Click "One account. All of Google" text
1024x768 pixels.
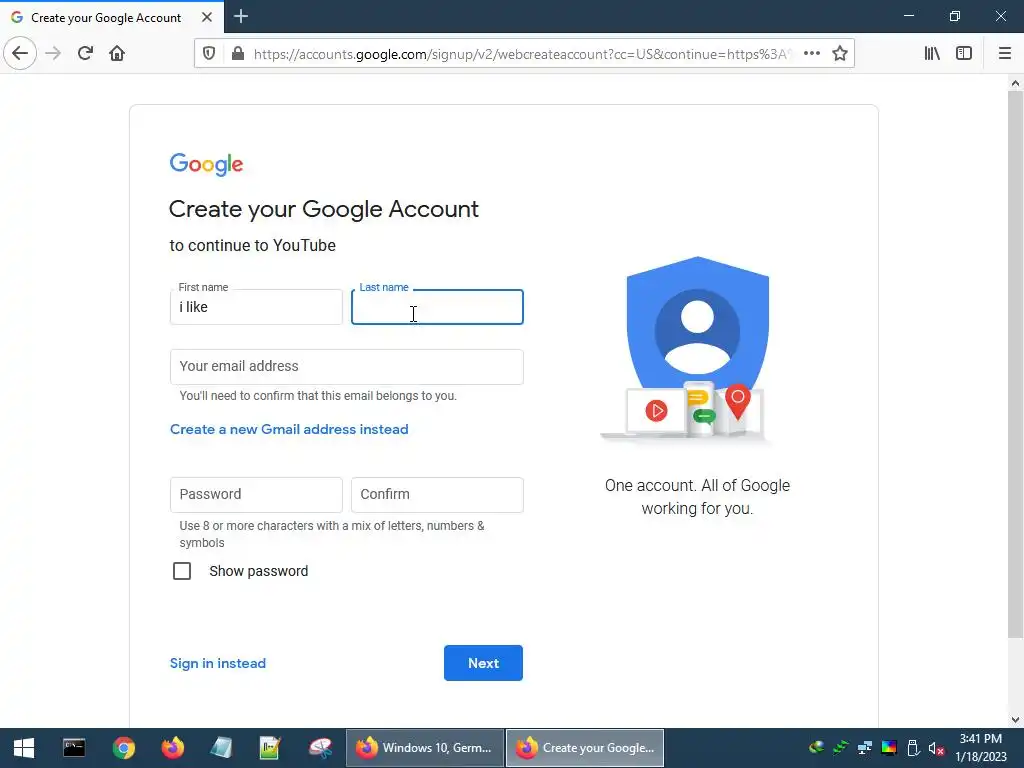pos(697,485)
